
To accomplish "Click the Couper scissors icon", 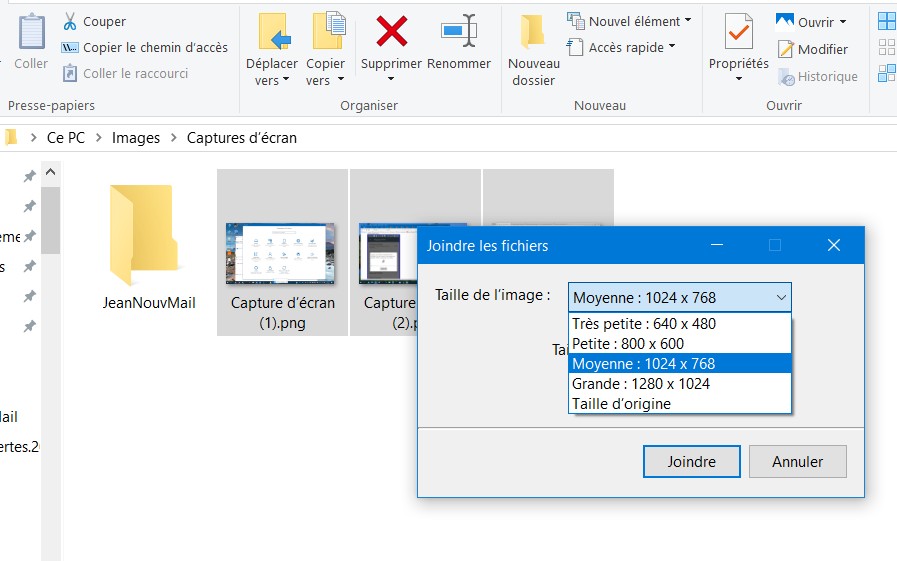I will point(70,21).
